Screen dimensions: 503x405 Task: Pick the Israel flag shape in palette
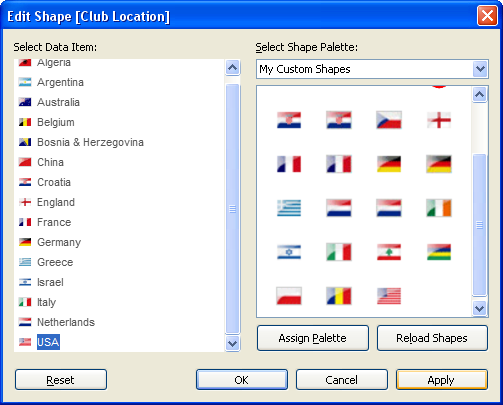(x=289, y=252)
